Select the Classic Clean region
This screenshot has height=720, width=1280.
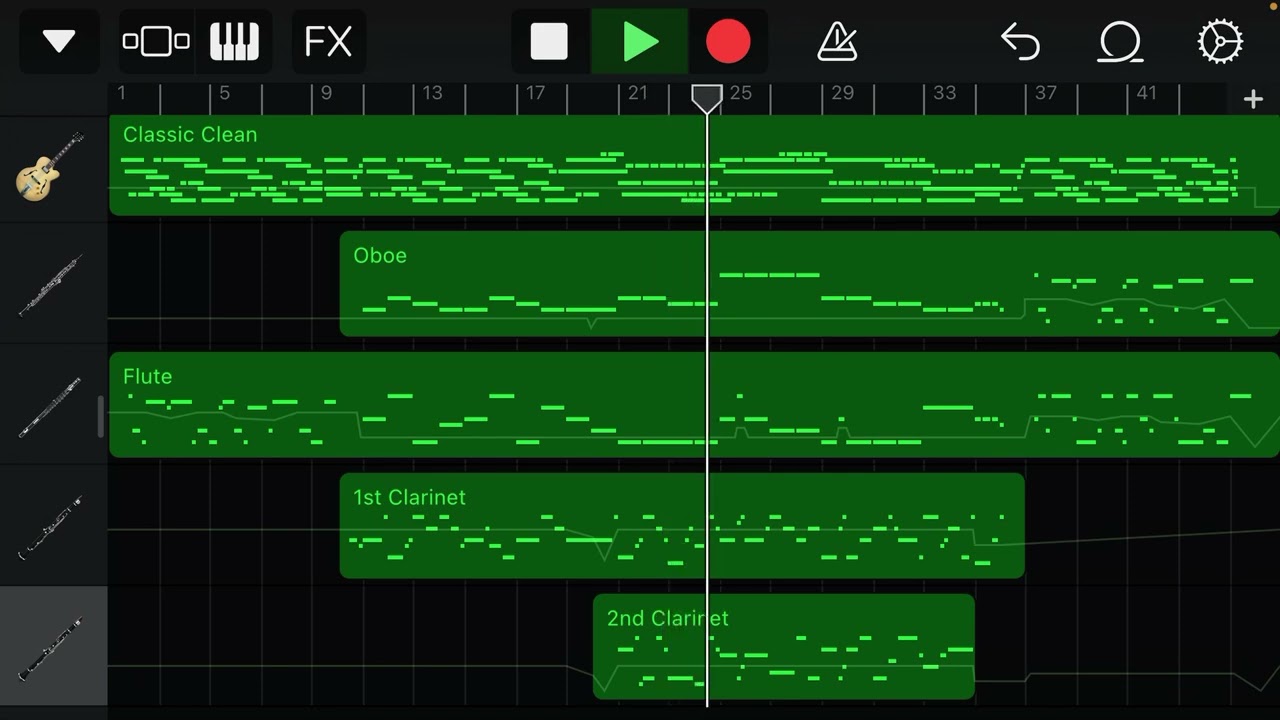694,165
